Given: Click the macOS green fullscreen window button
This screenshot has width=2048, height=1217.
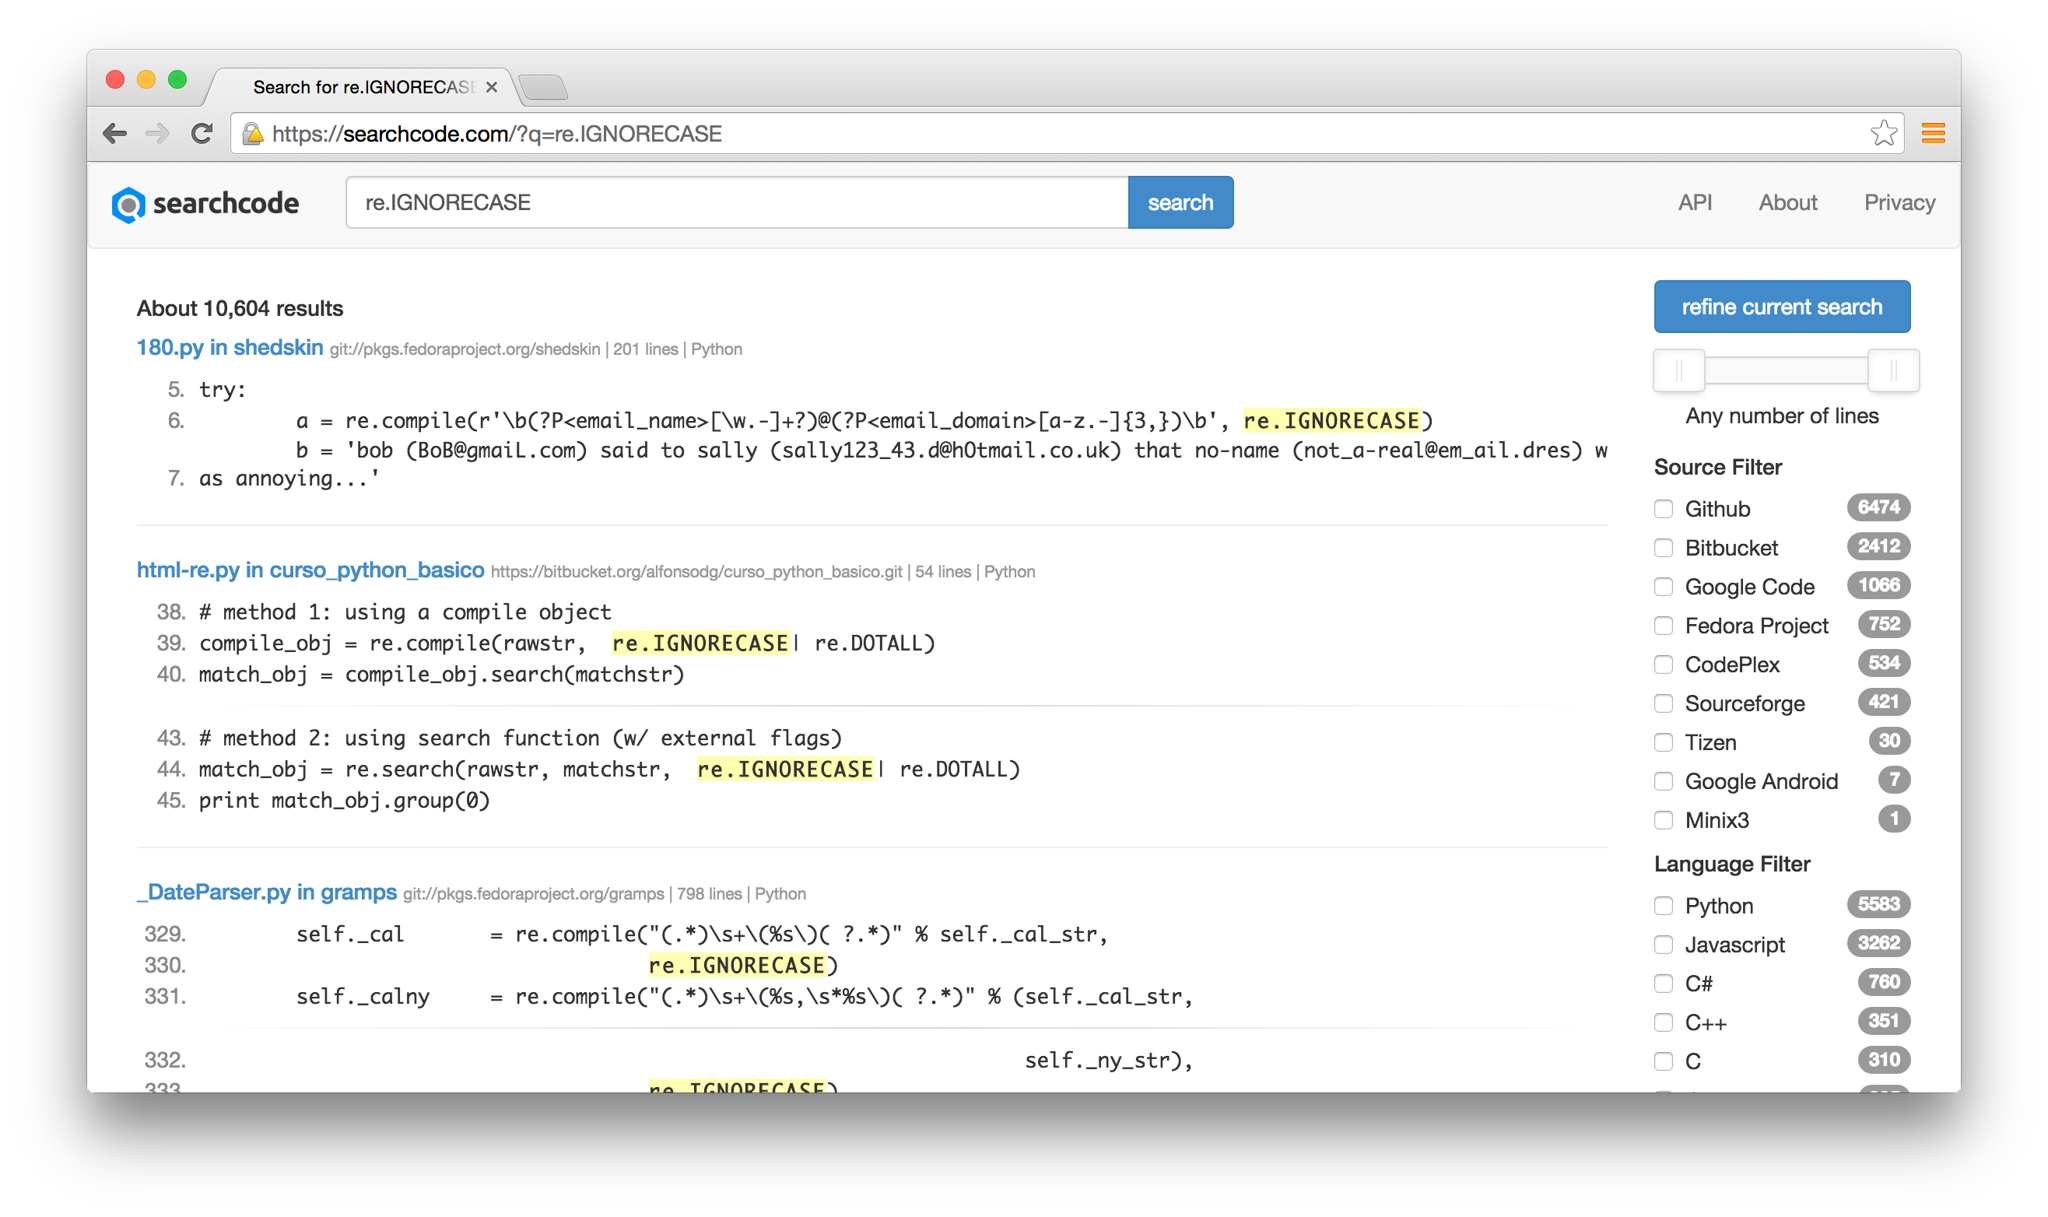Looking at the screenshot, I should pos(177,80).
